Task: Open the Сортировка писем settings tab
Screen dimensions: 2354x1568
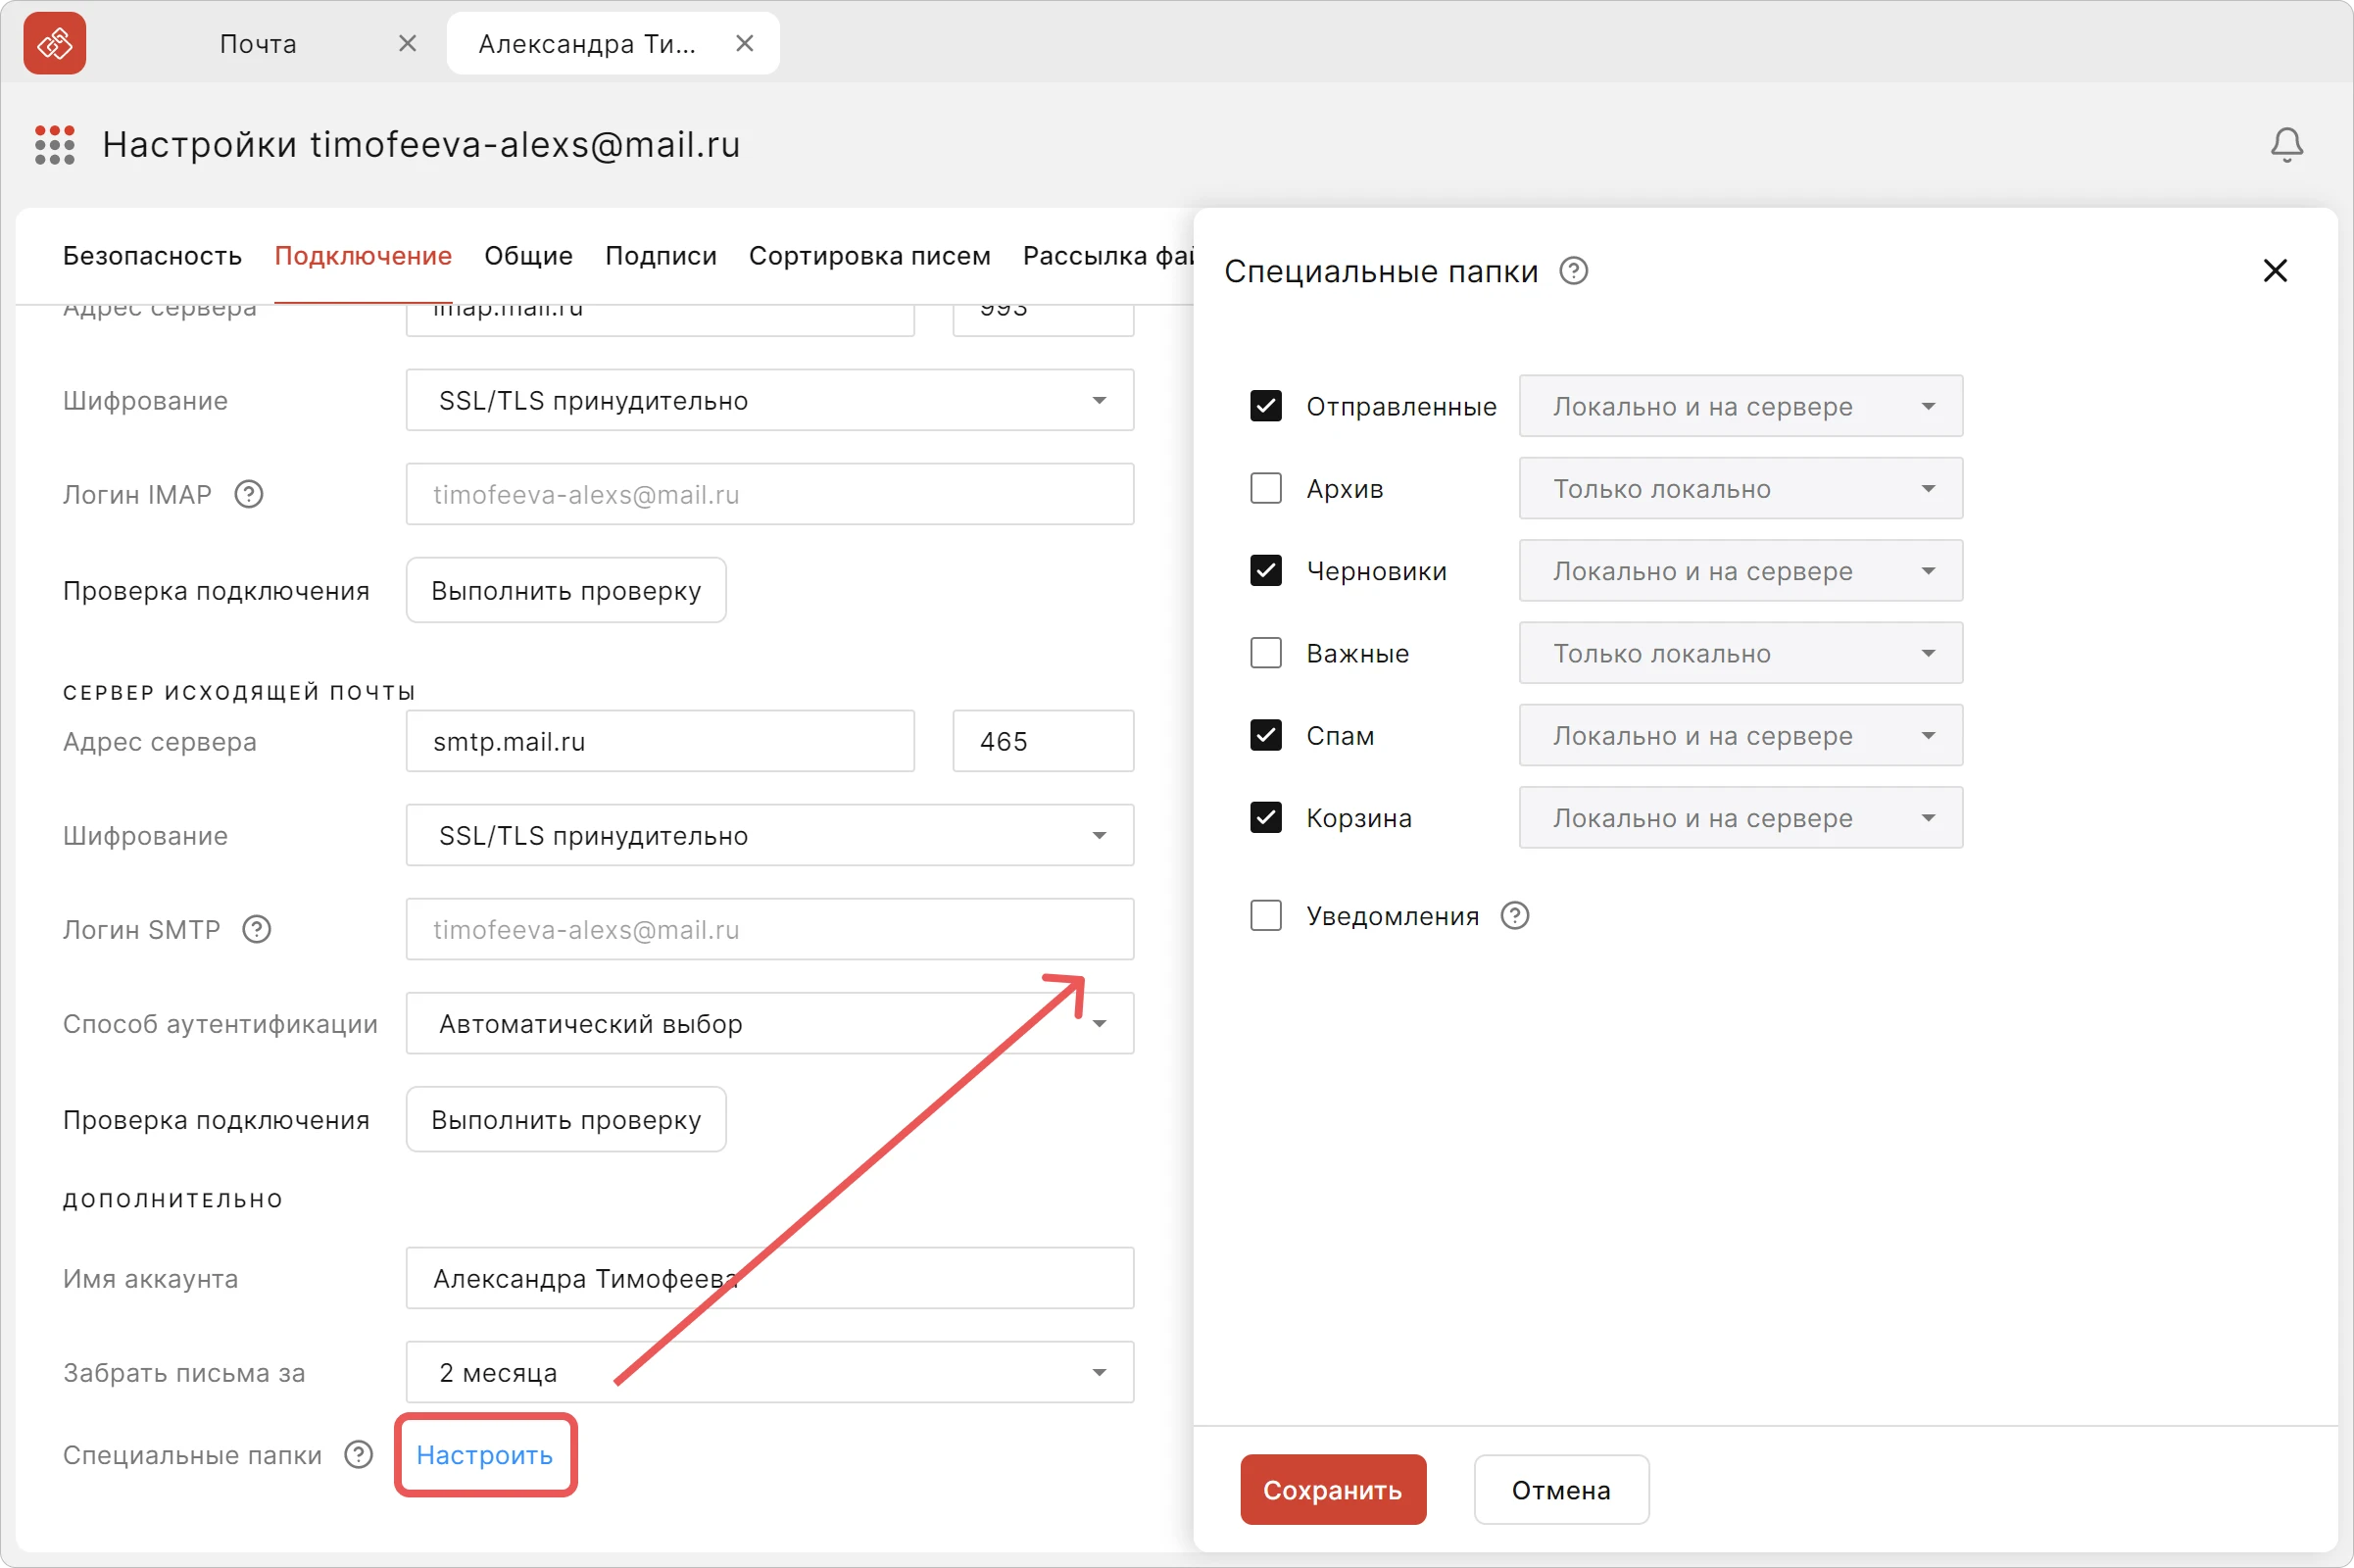Action: coord(869,256)
